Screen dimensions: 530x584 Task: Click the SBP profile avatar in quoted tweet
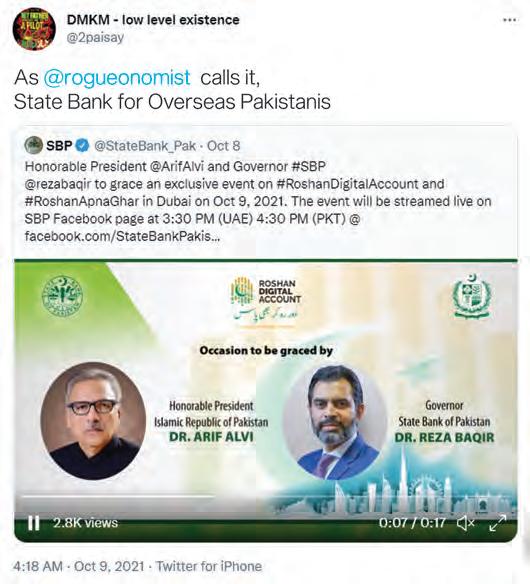coord(34,145)
